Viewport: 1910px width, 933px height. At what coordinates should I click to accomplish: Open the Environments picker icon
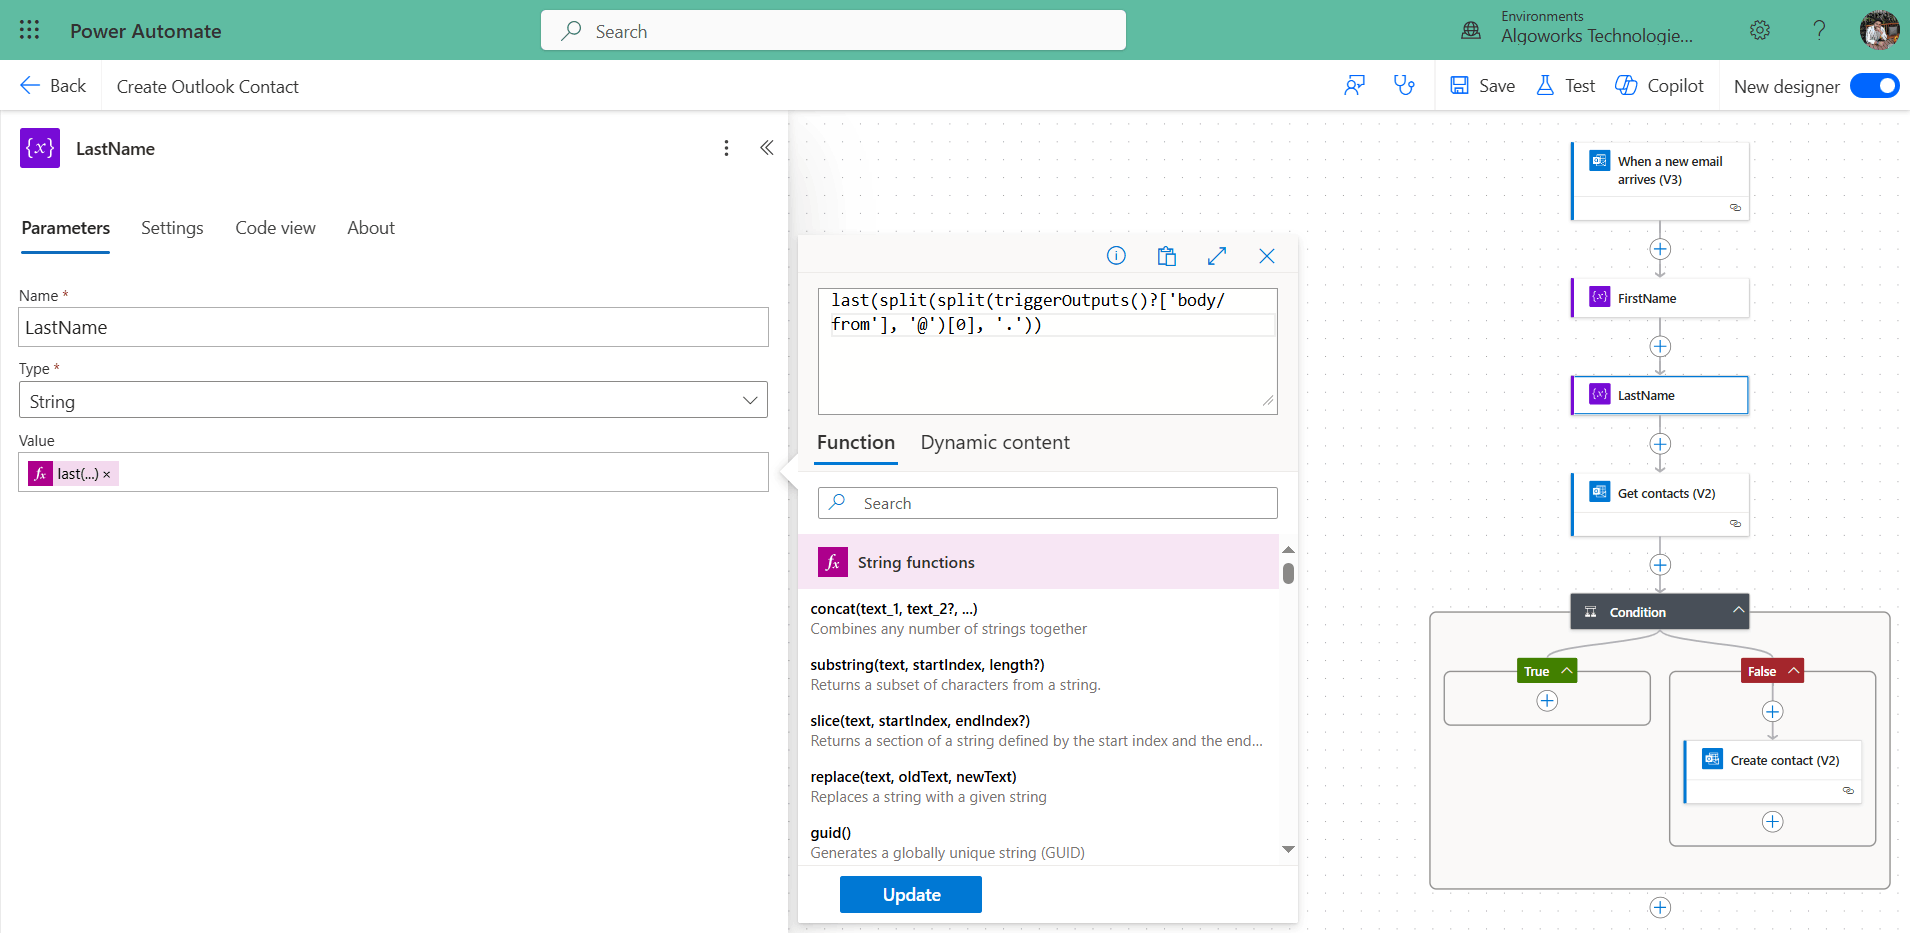[1471, 30]
